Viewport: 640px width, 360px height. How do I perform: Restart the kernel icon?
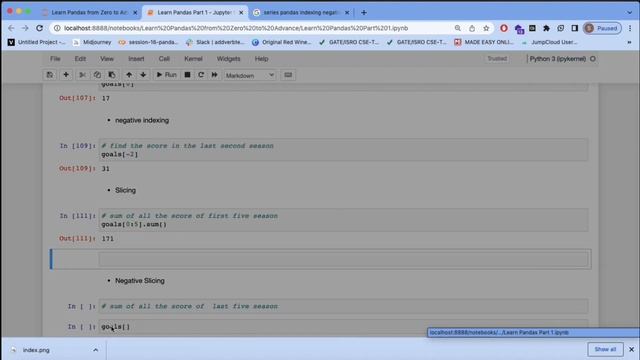pos(201,75)
